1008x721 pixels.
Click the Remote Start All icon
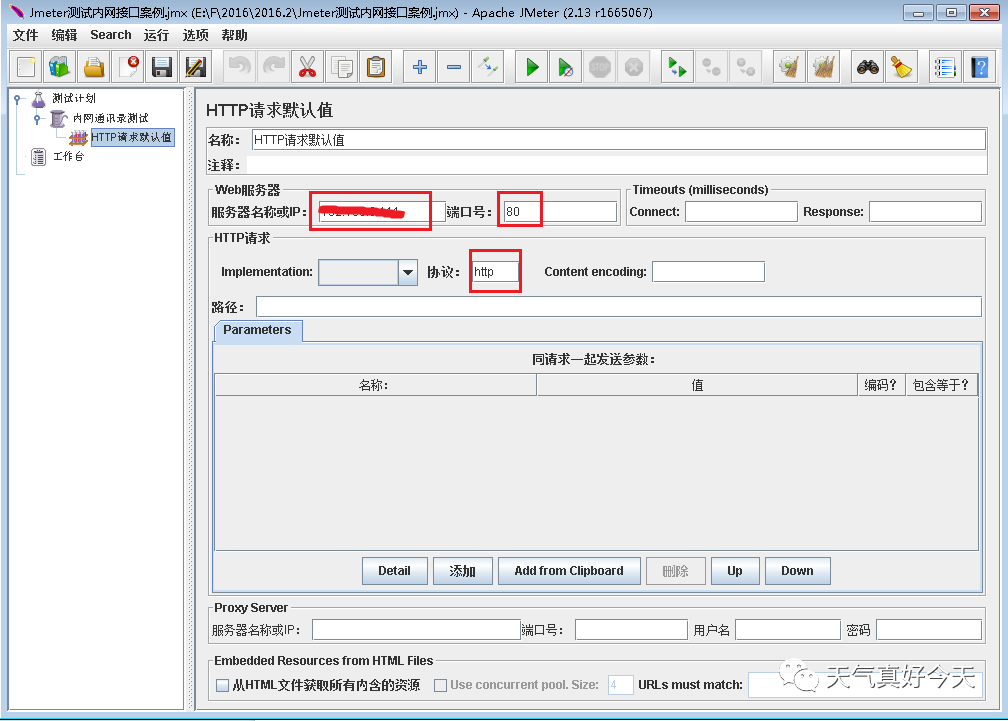[678, 67]
